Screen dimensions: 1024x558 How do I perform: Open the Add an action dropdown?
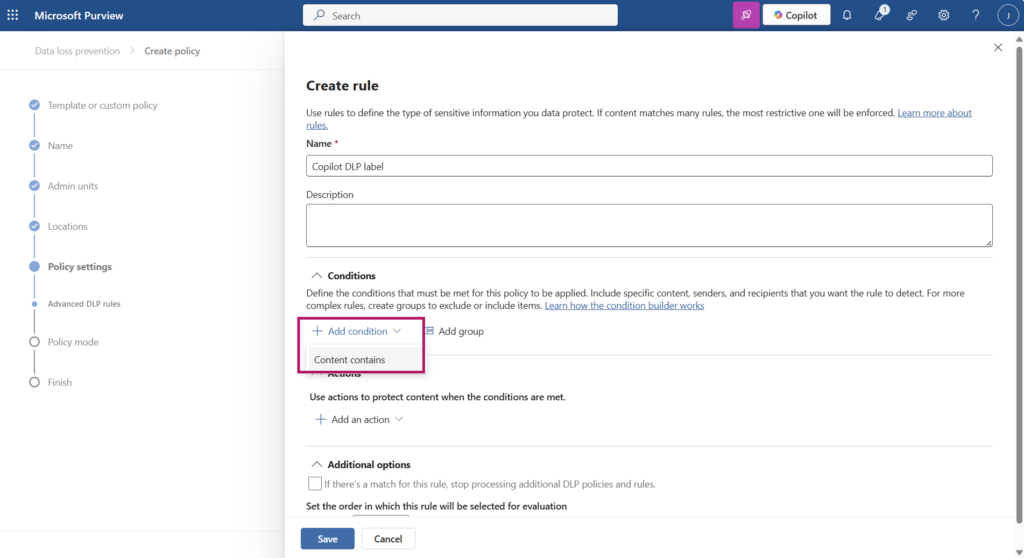click(x=359, y=419)
